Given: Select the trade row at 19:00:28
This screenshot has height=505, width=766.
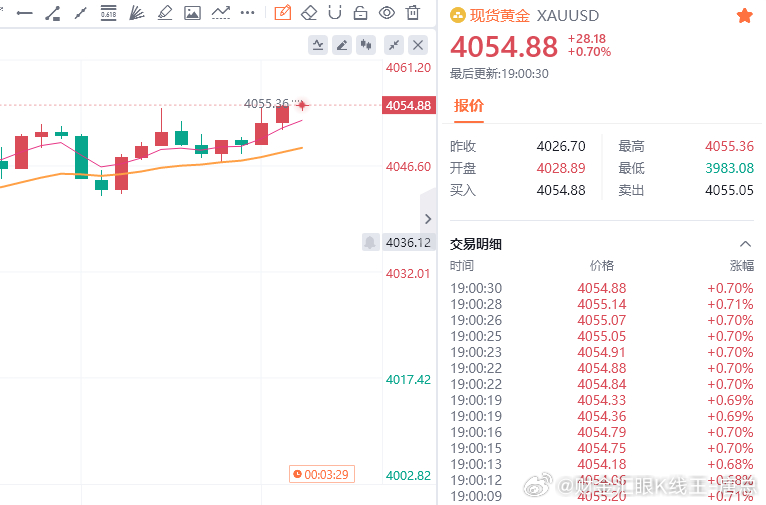Looking at the screenshot, I should click(x=602, y=304).
